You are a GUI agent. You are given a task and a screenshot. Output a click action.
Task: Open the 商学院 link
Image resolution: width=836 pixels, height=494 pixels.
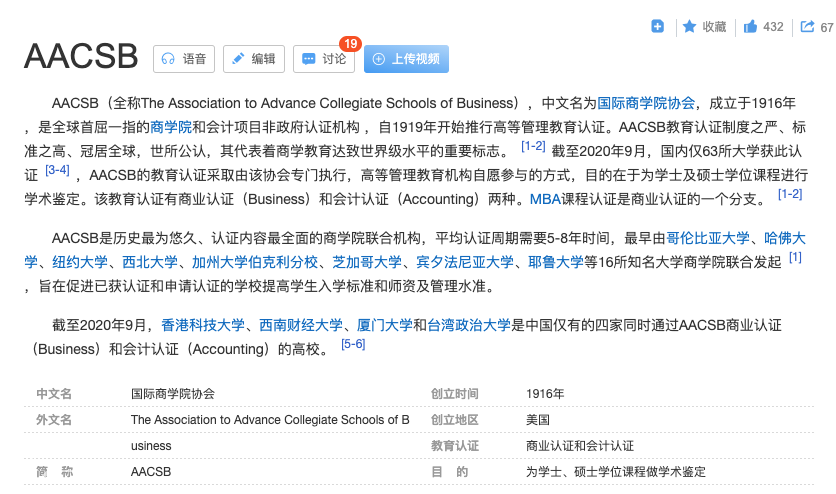click(x=171, y=127)
